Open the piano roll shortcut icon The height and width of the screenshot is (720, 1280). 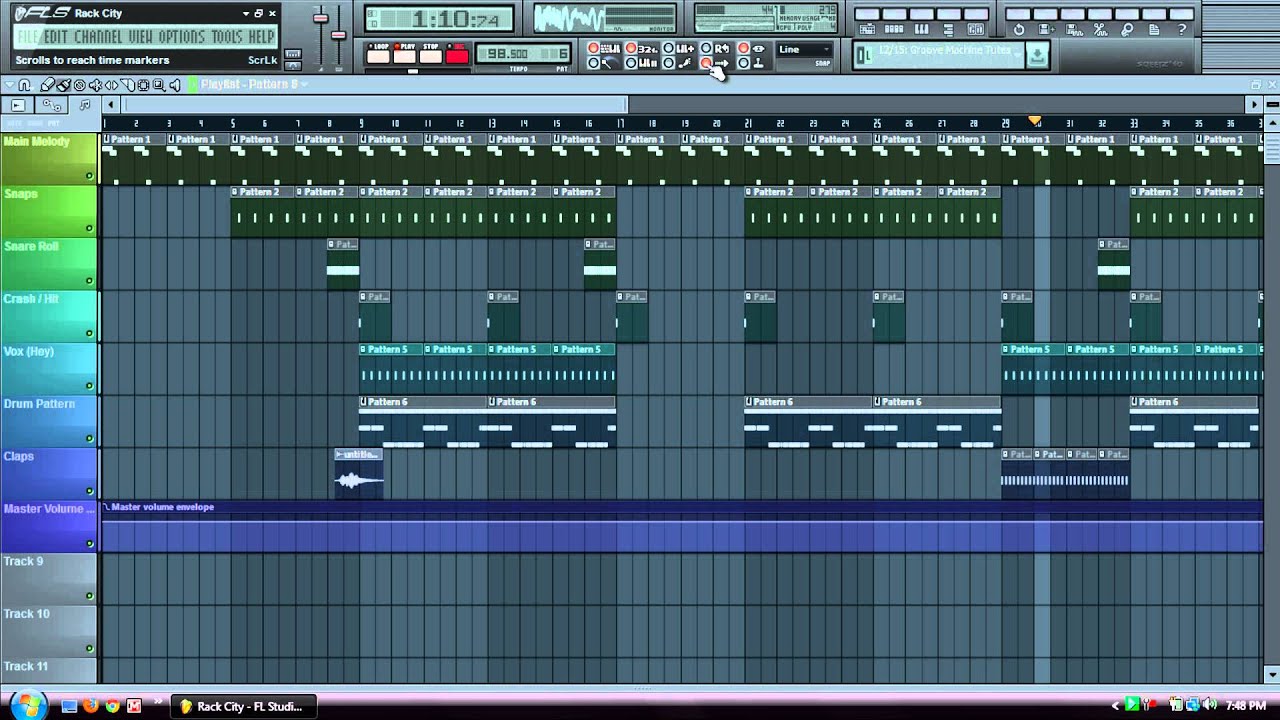point(922,29)
